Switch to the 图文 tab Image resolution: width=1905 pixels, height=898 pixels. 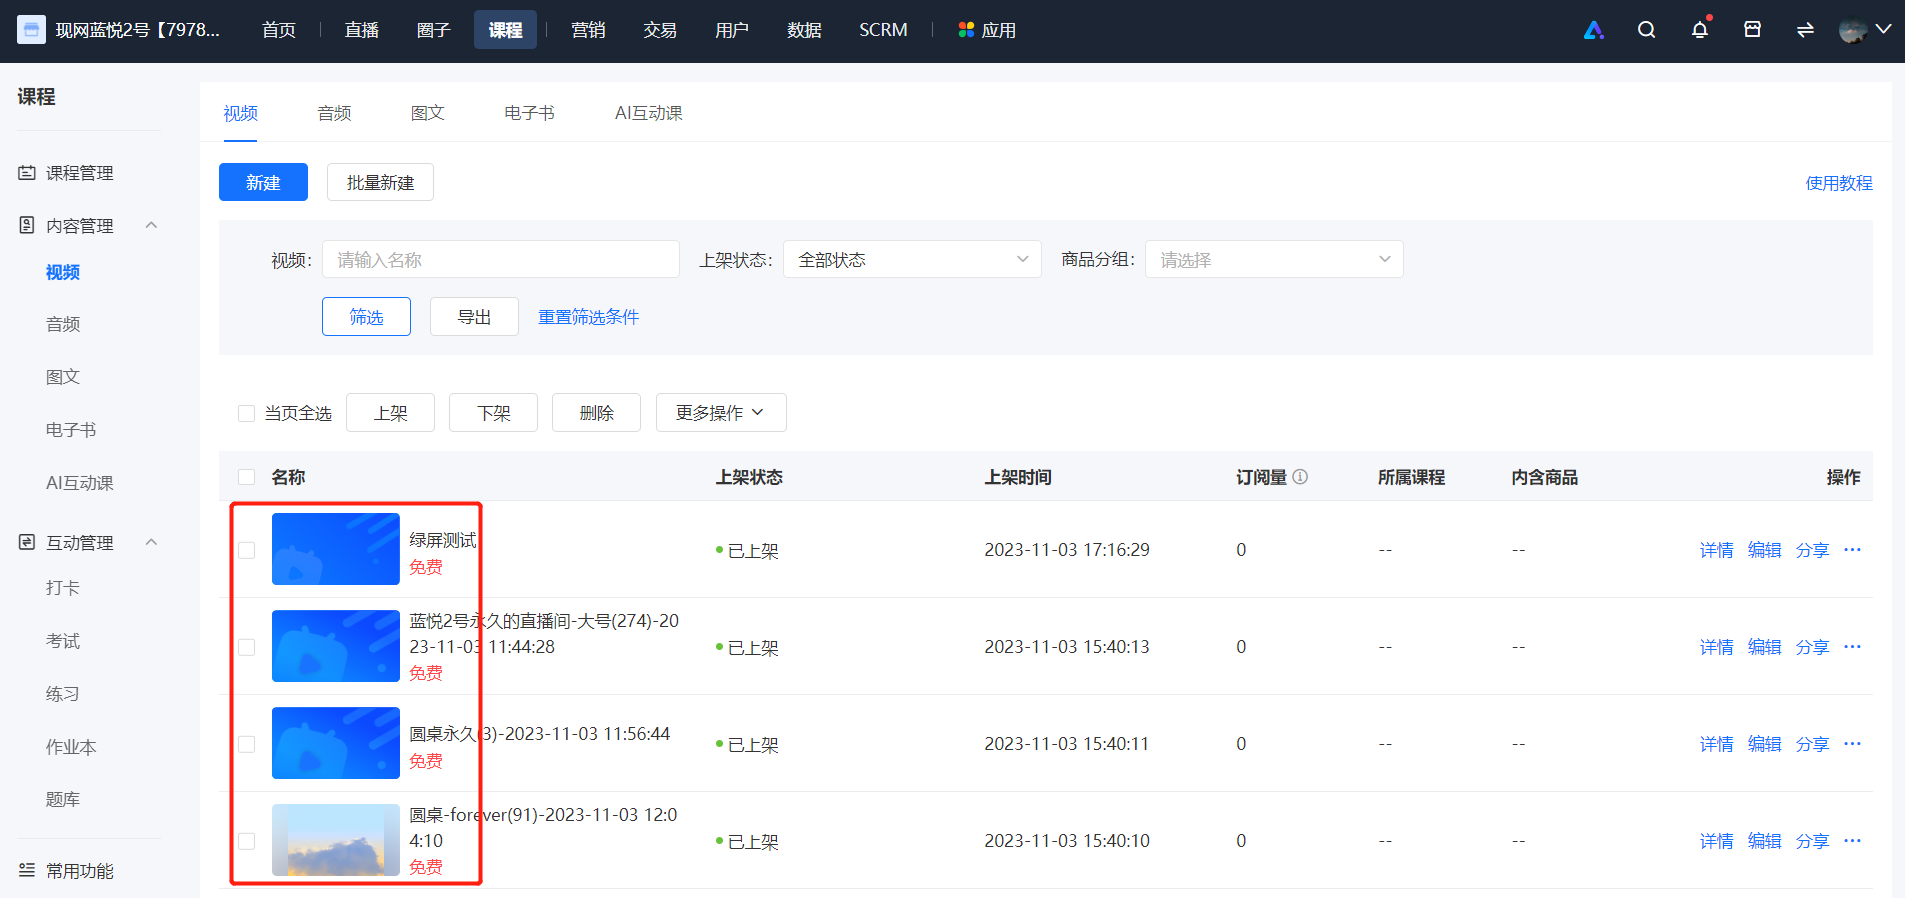pyautogui.click(x=428, y=113)
